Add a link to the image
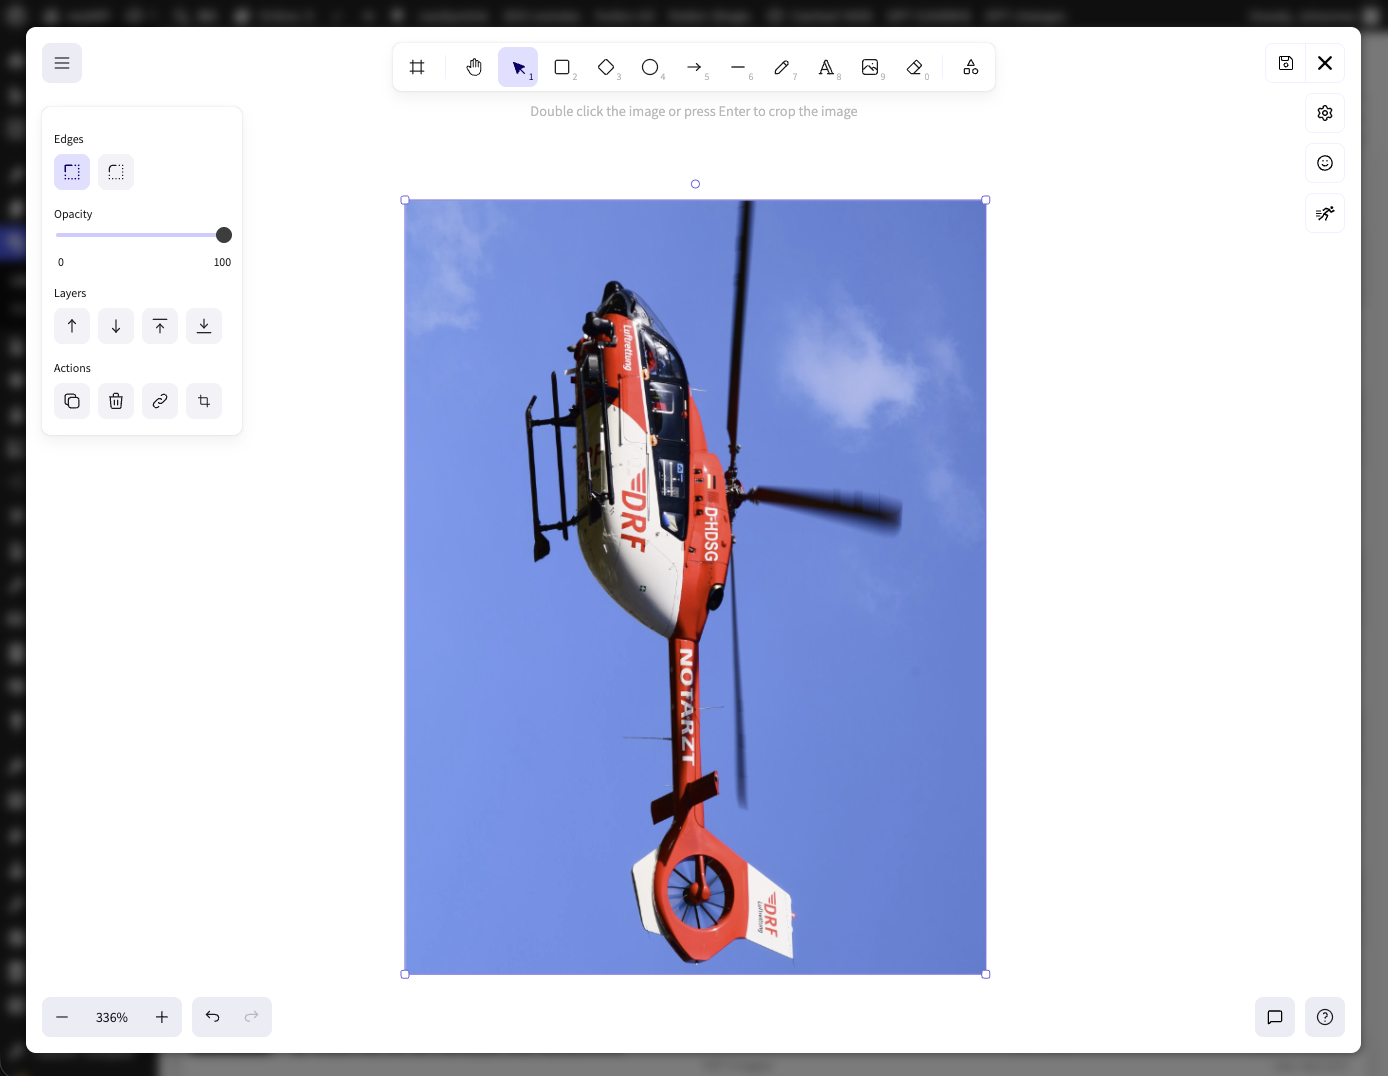The image size is (1388, 1076). [160, 401]
